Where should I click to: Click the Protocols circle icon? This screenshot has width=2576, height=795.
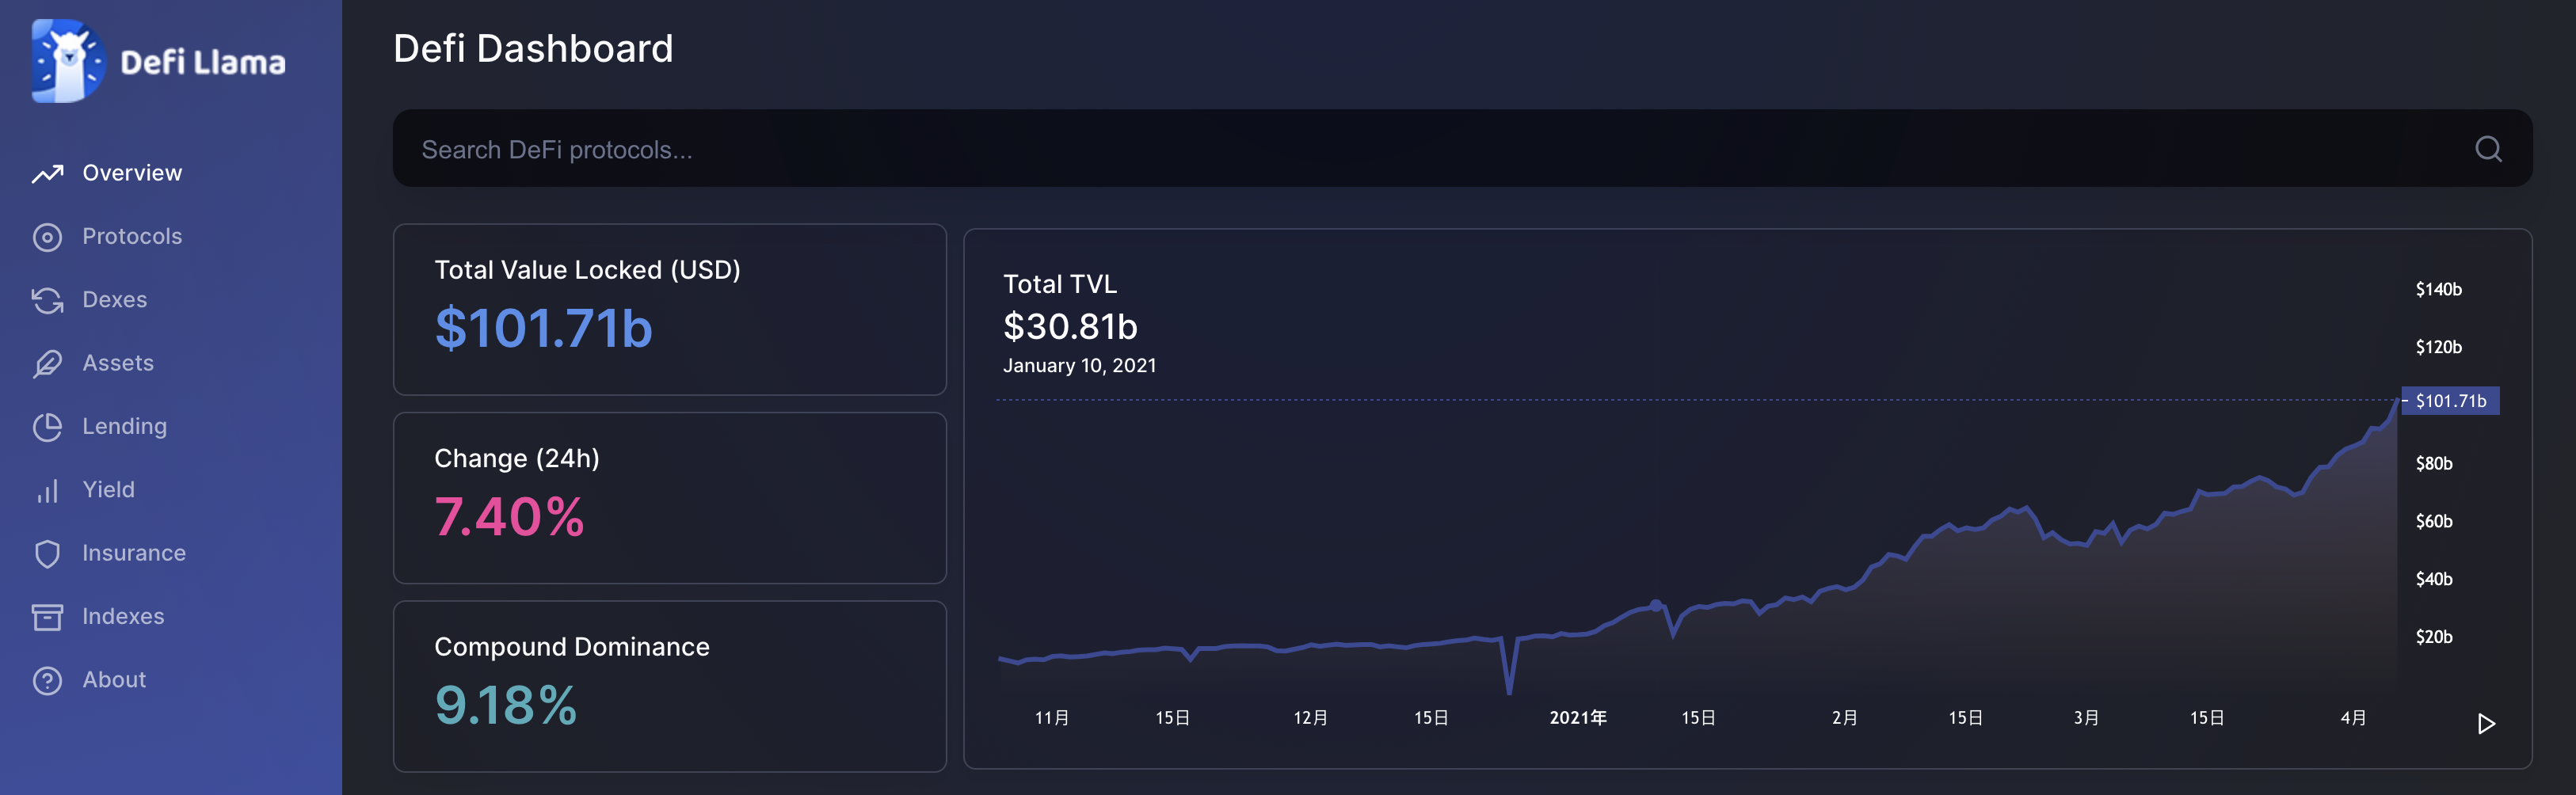(x=47, y=237)
